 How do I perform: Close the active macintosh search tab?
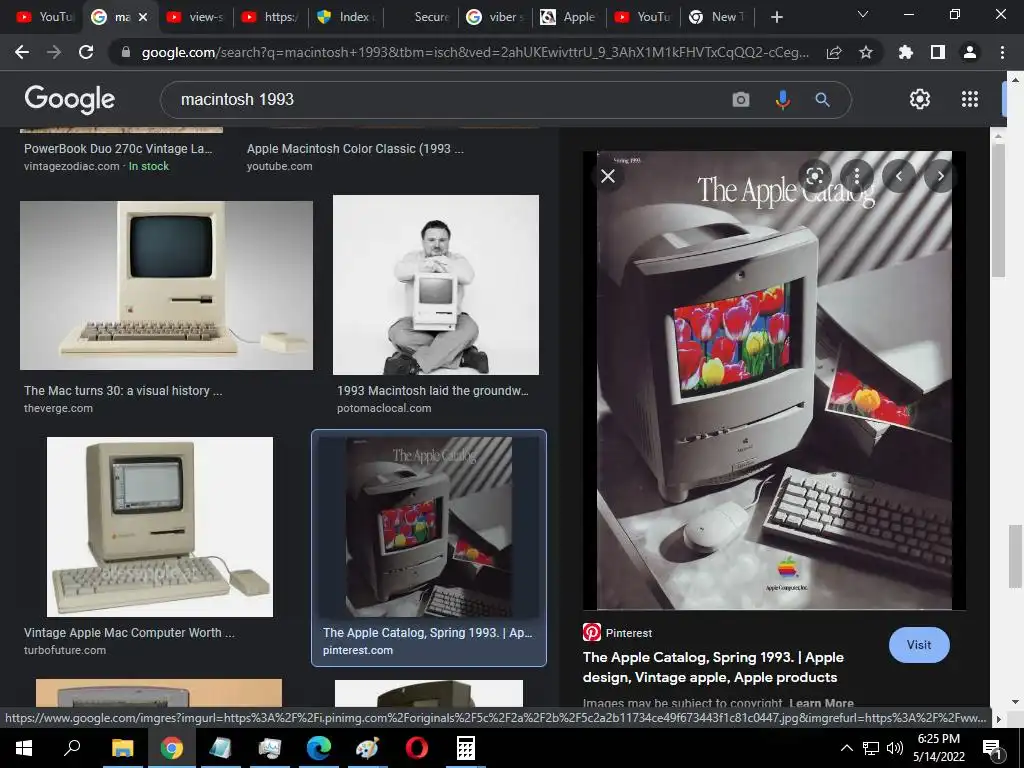pos(143,17)
